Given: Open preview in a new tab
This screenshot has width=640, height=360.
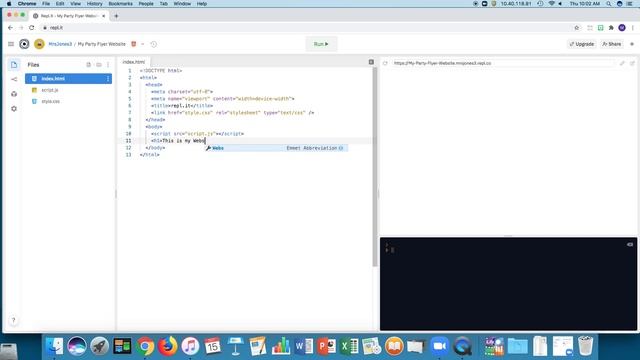Looking at the screenshot, I should [632, 63].
